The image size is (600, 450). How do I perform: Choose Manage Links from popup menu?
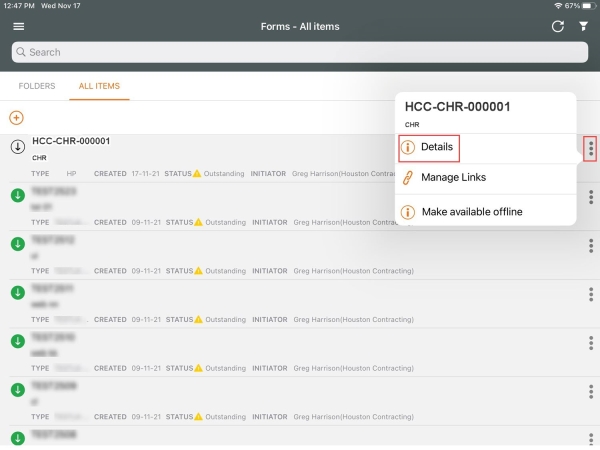[453, 178]
